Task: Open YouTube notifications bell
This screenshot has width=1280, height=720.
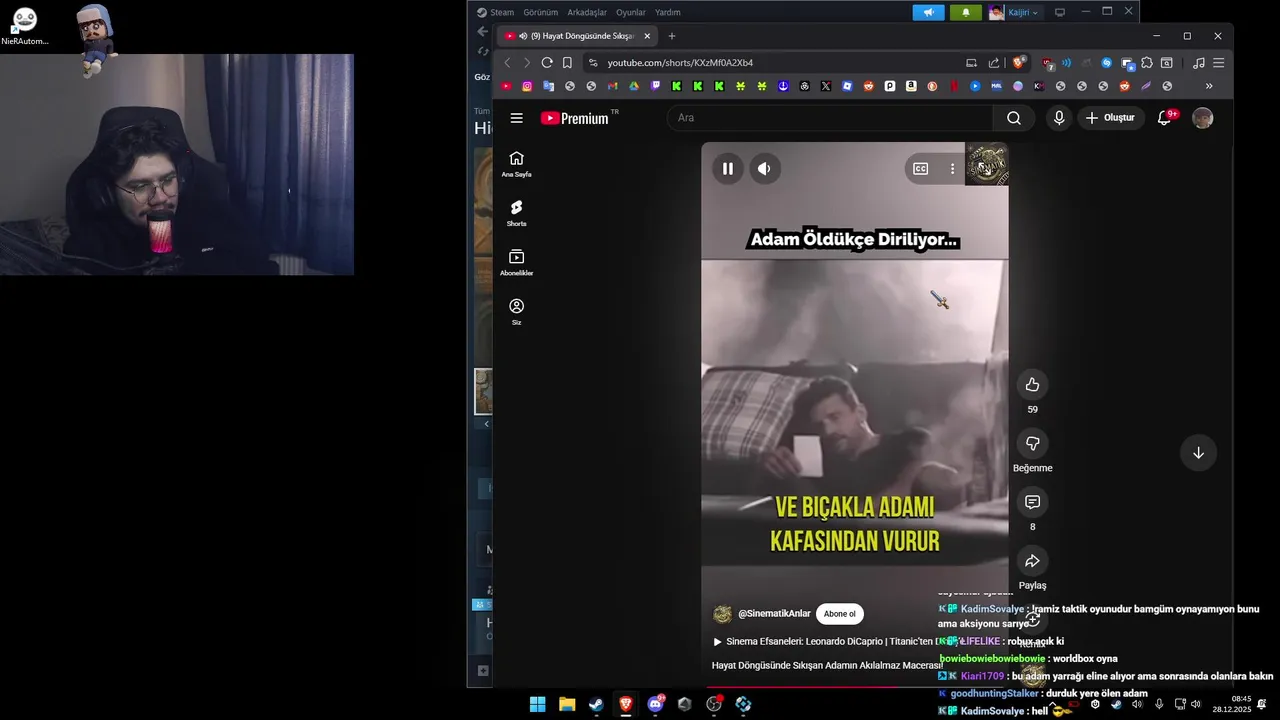Action: point(1164,118)
